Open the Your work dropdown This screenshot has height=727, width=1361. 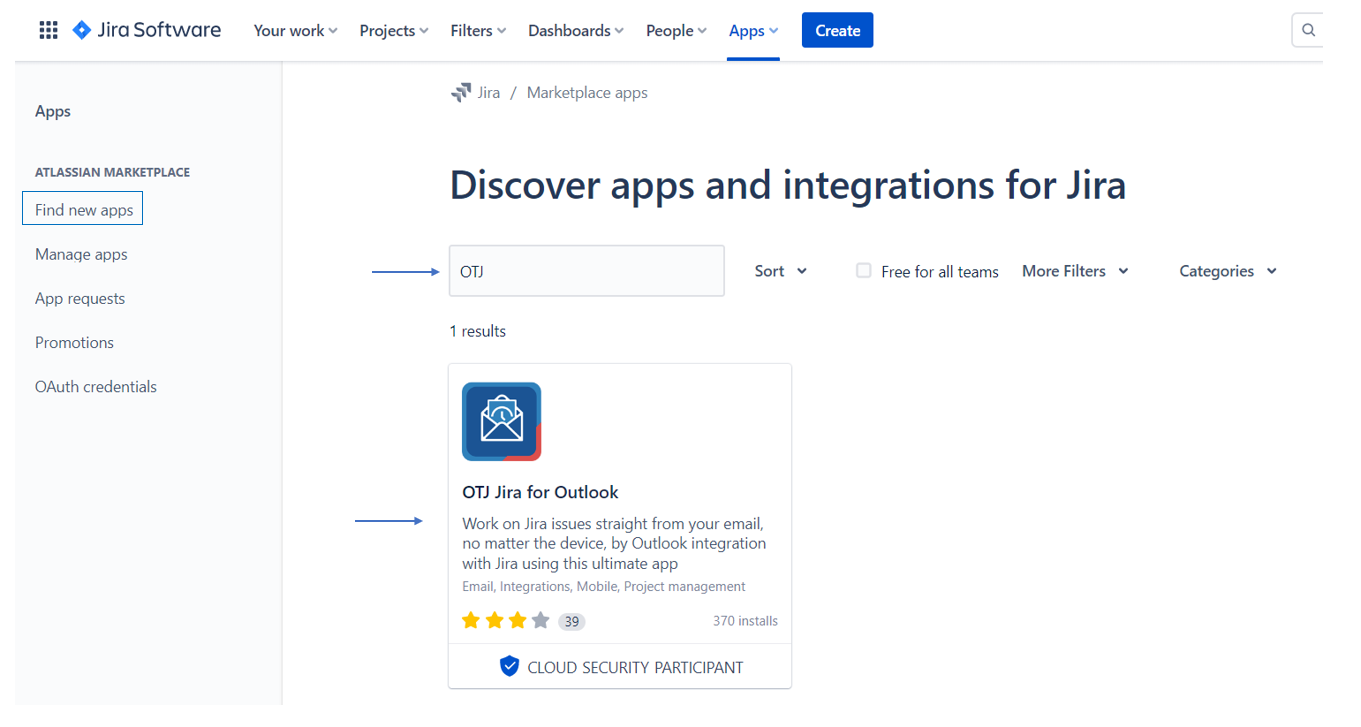(295, 31)
